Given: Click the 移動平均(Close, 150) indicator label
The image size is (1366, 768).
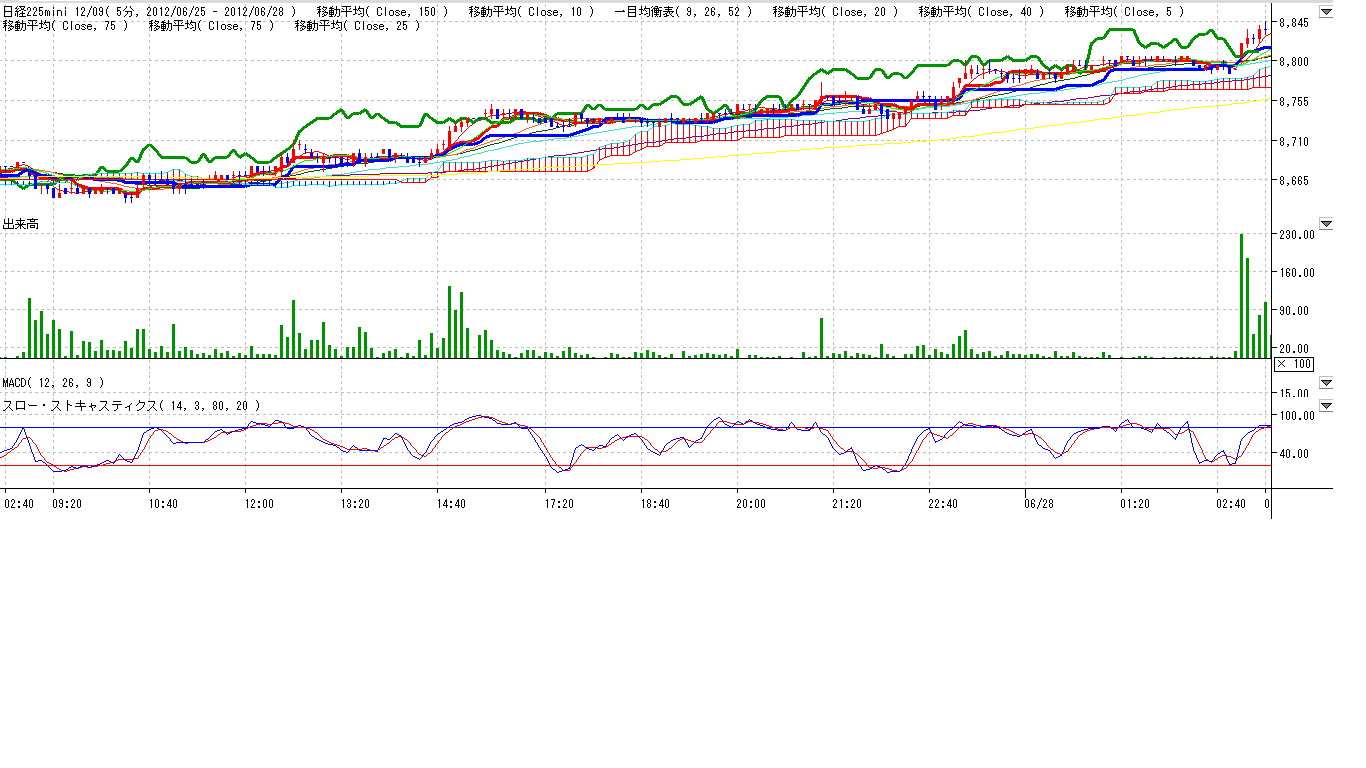Looking at the screenshot, I should [x=381, y=11].
